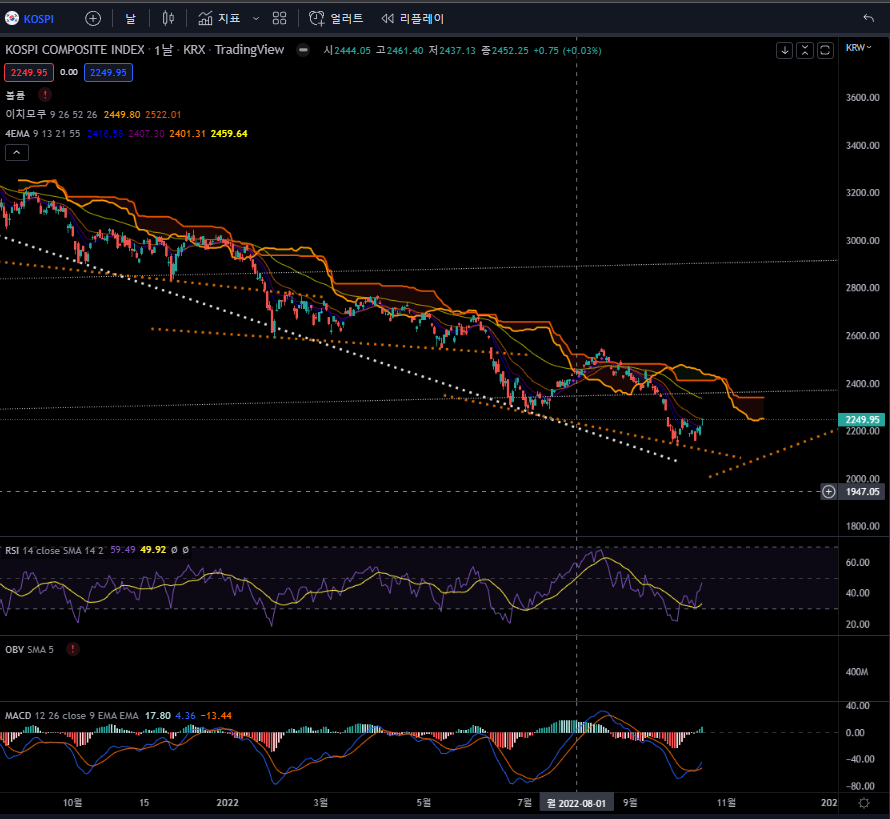Open the 날 interval selector
Screen dimensions: 890x819
tap(131, 19)
